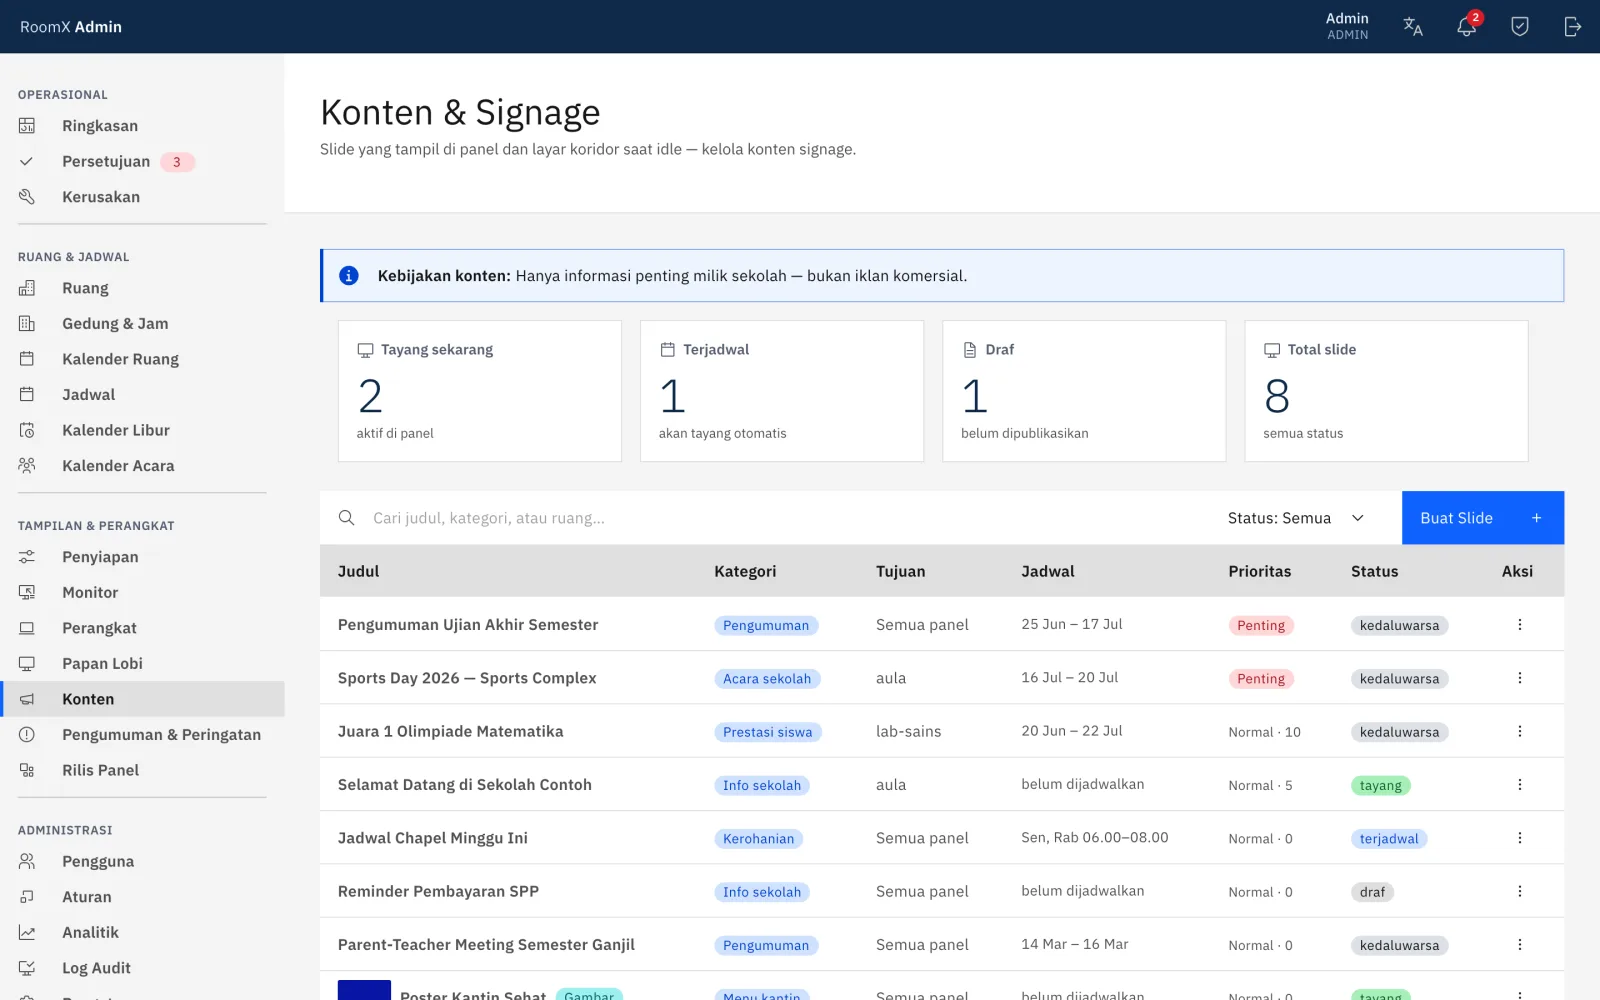The image size is (1600, 1000).
Task: Open actions menu for Sports Day 2026 row
Action: [x=1520, y=678]
